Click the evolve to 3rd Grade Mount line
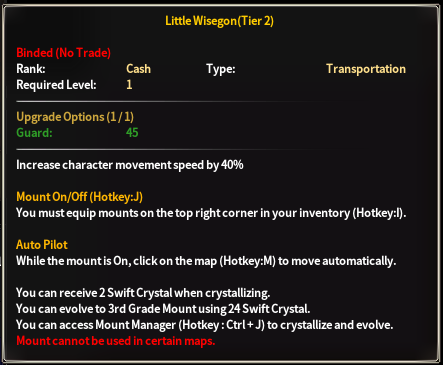Viewport: 443px width, 365px height. pos(163,309)
